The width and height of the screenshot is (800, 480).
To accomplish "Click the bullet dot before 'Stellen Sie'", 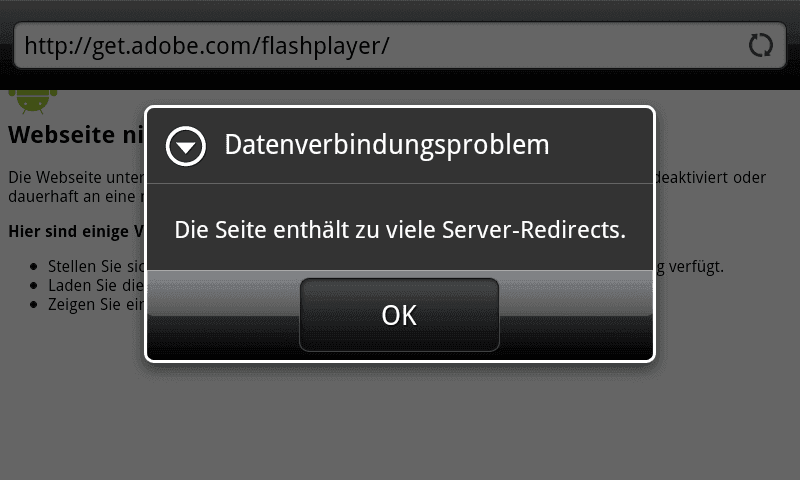I will 34,266.
